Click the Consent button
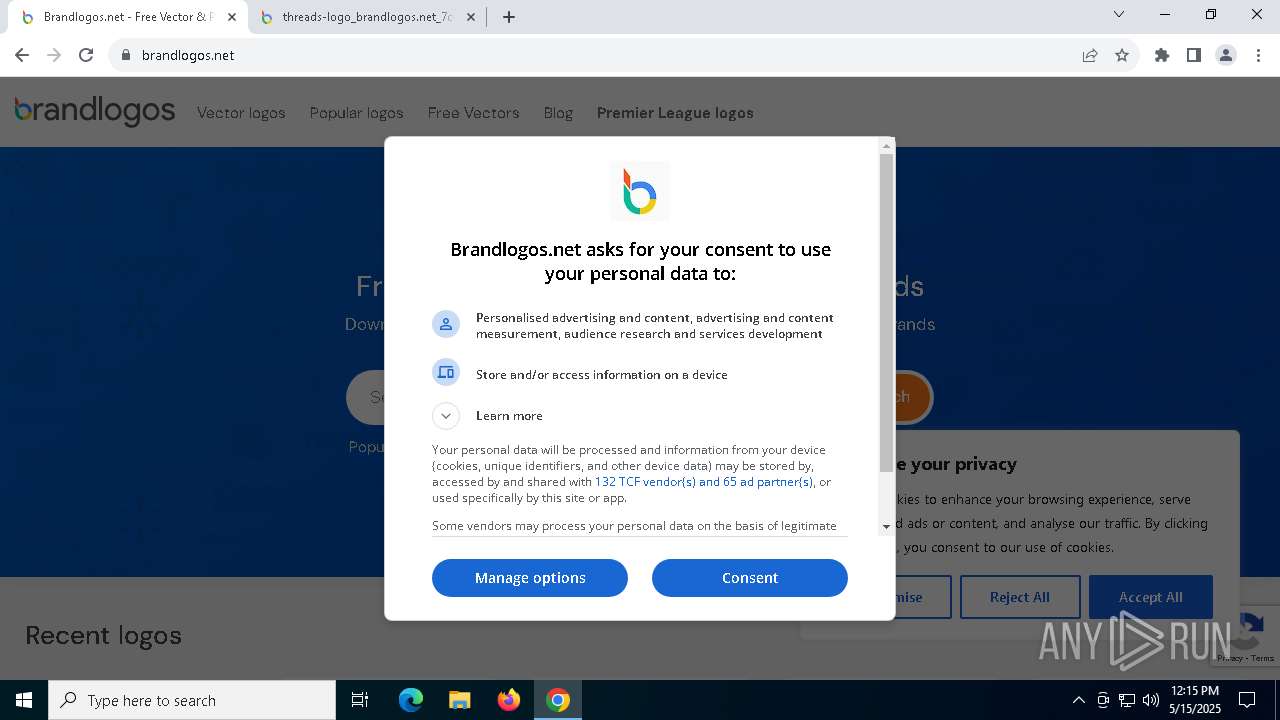This screenshot has height=720, width=1280. point(750,578)
